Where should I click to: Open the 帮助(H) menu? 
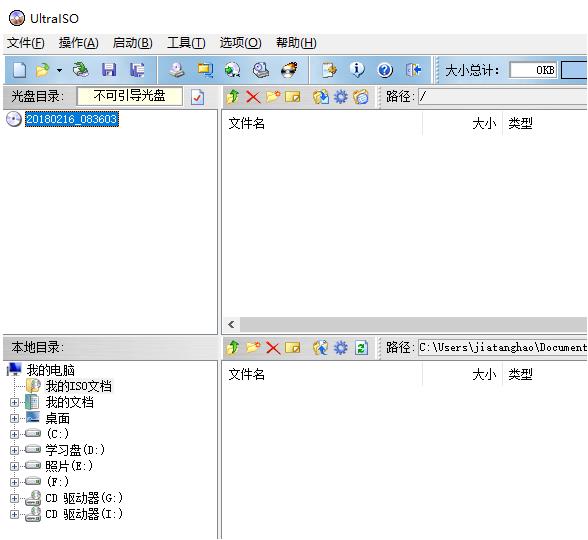pyautogui.click(x=296, y=43)
